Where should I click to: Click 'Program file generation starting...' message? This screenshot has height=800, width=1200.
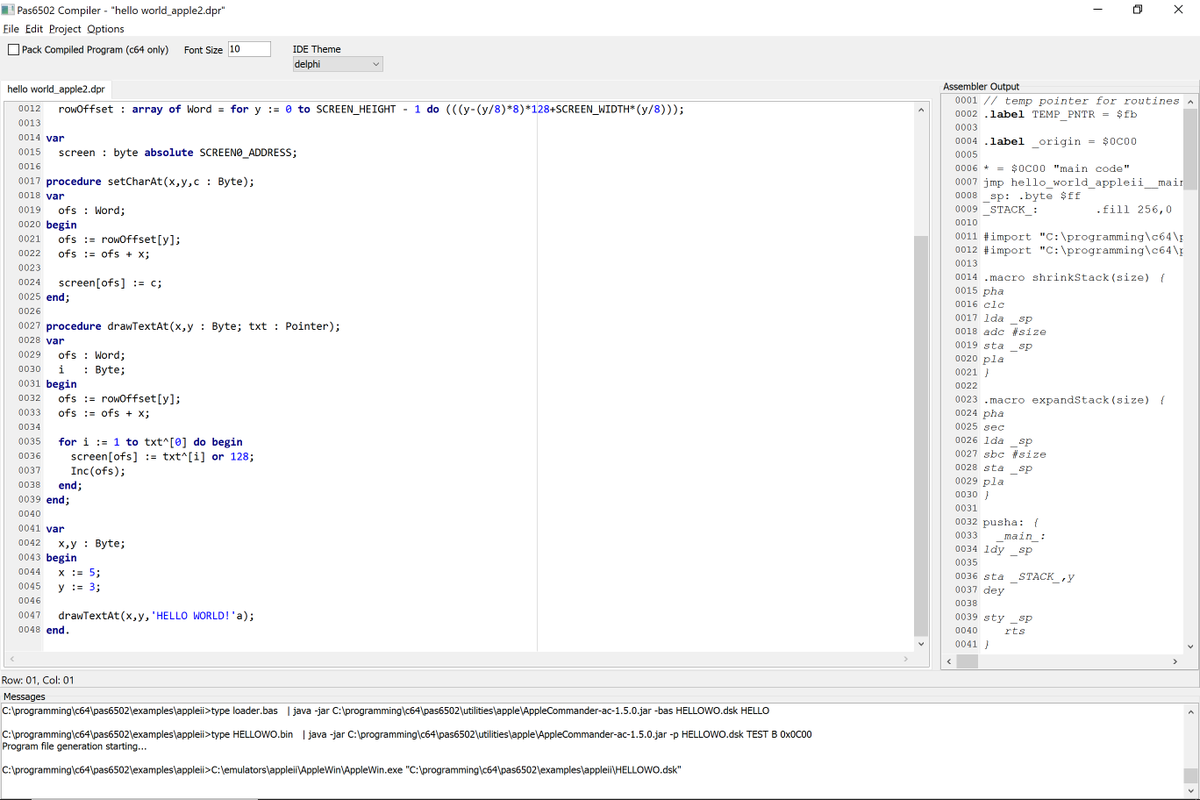pyautogui.click(x=75, y=746)
